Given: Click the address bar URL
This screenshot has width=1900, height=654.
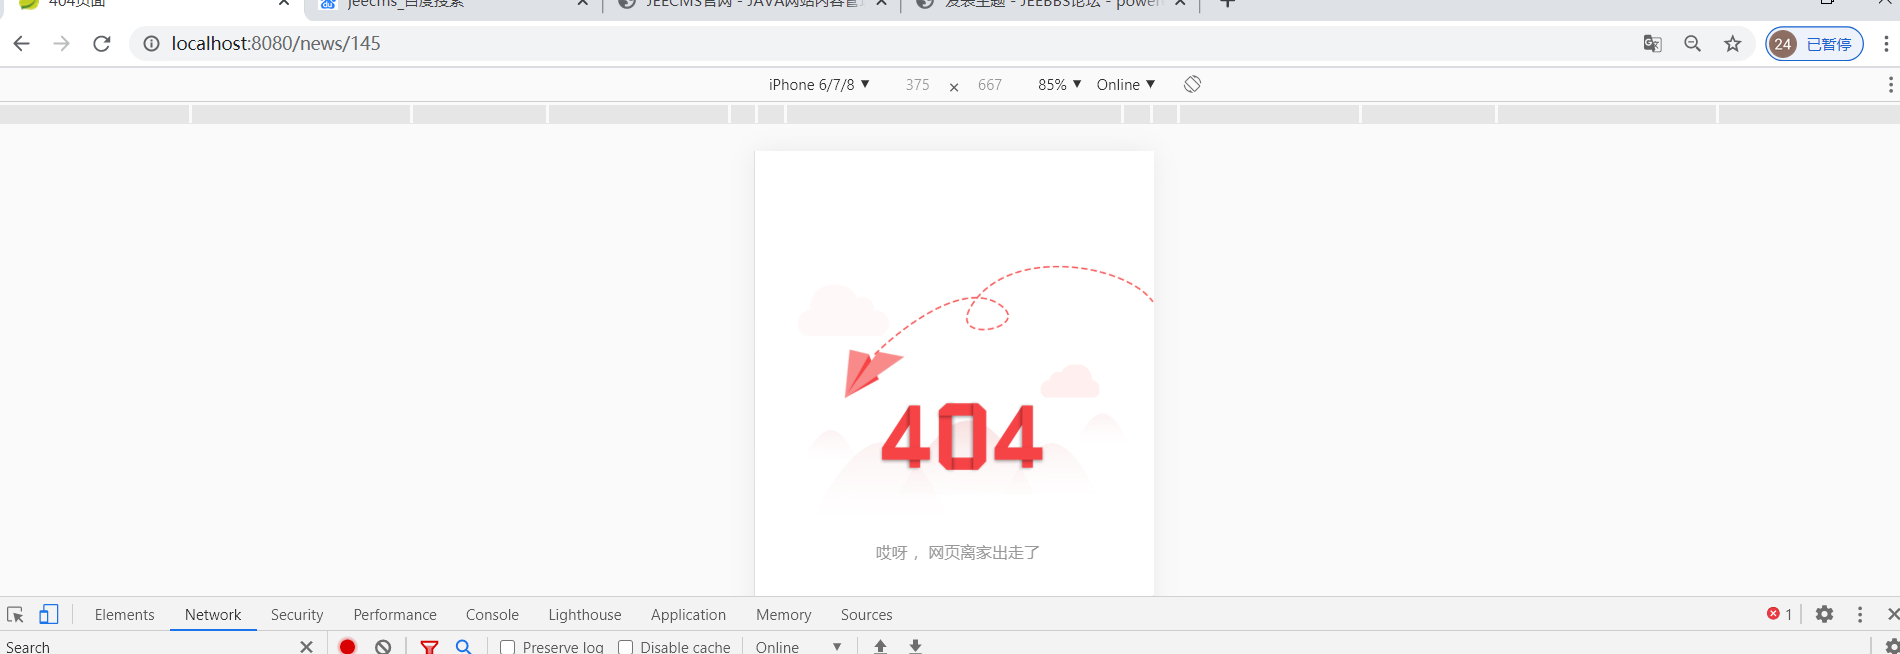Looking at the screenshot, I should coord(276,44).
